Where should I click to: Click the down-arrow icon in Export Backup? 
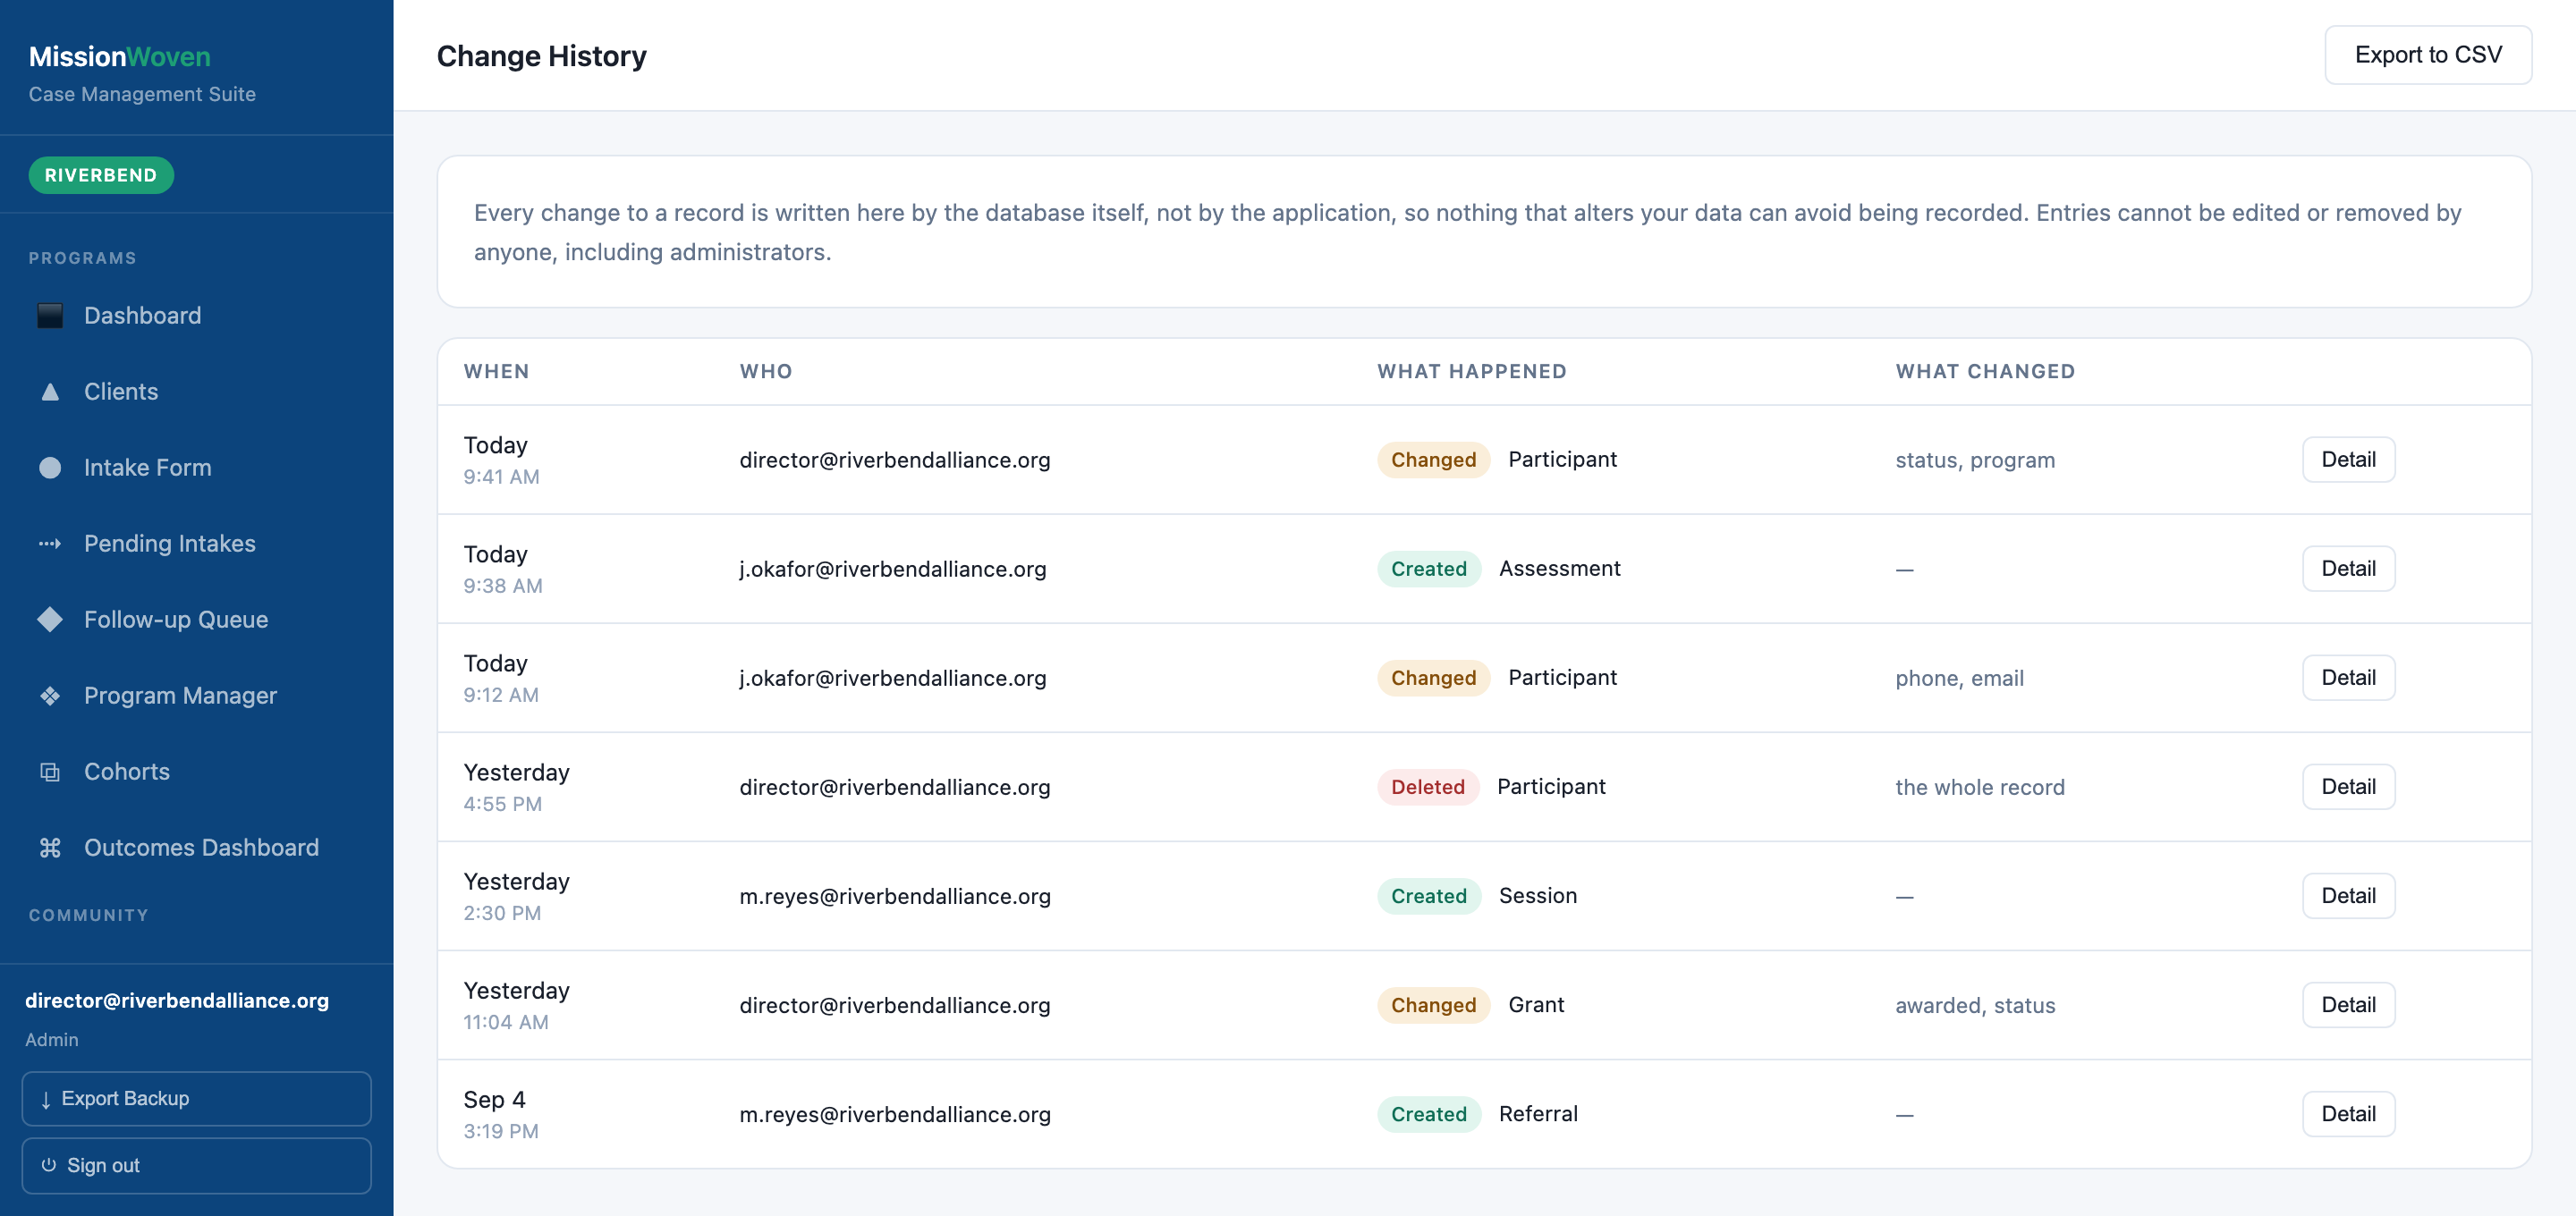click(x=46, y=1099)
